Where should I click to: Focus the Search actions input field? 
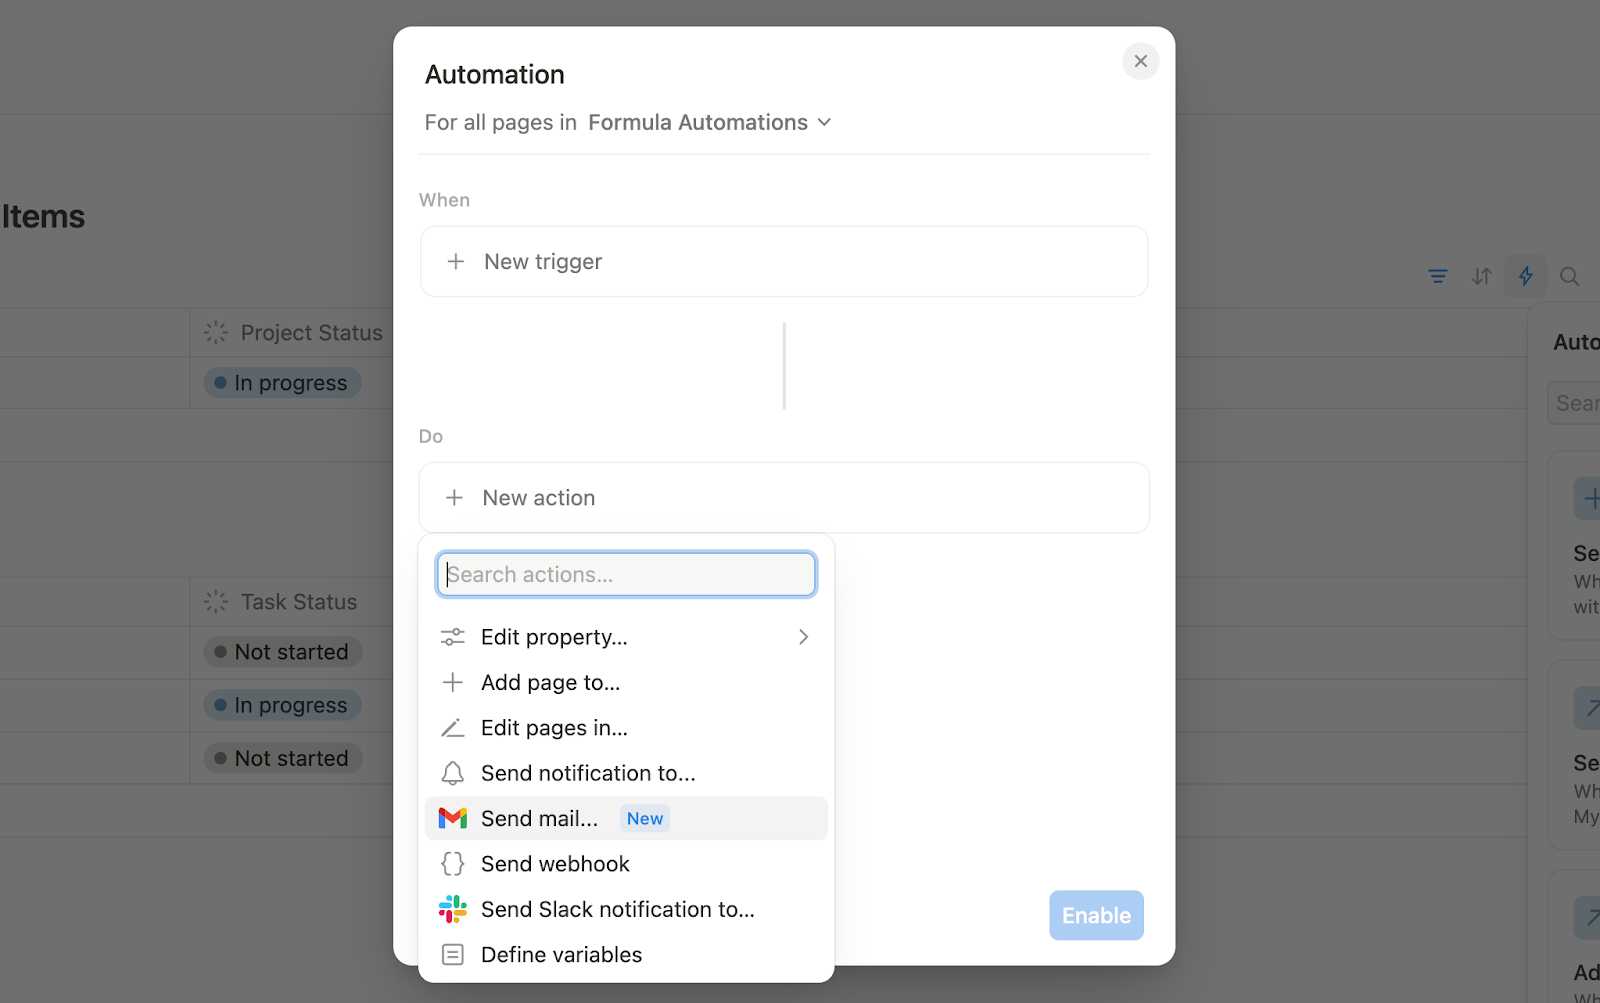pyautogui.click(x=626, y=575)
